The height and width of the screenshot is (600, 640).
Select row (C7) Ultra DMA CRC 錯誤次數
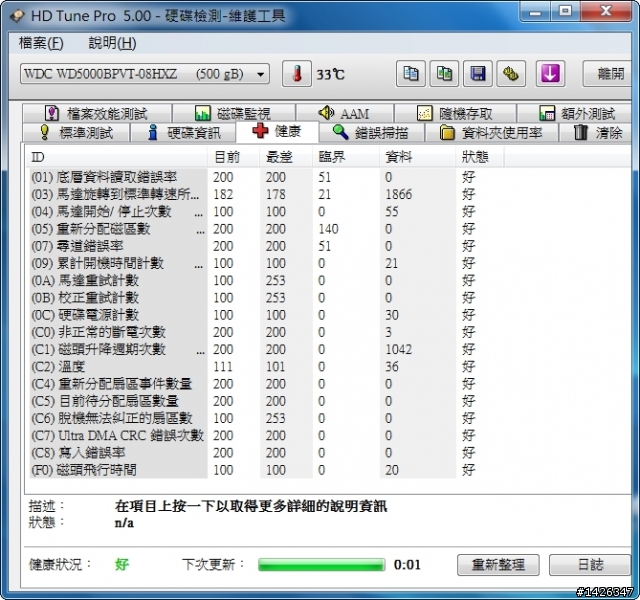coord(267,436)
